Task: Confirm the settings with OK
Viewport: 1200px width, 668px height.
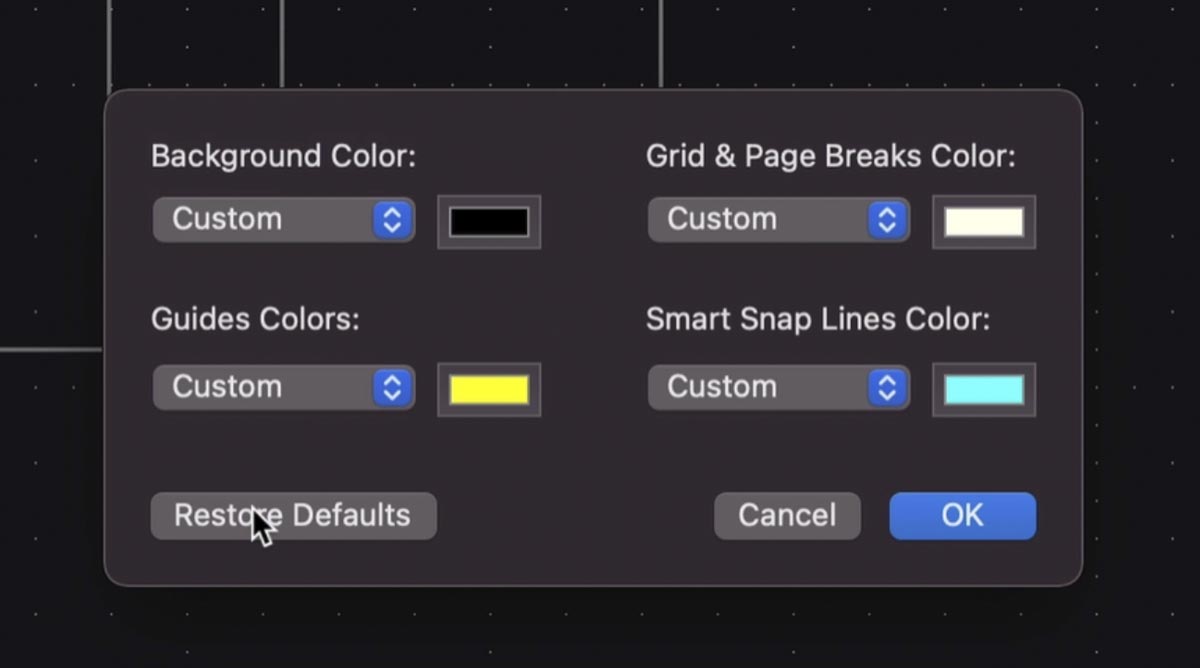Action: pyautogui.click(x=962, y=516)
